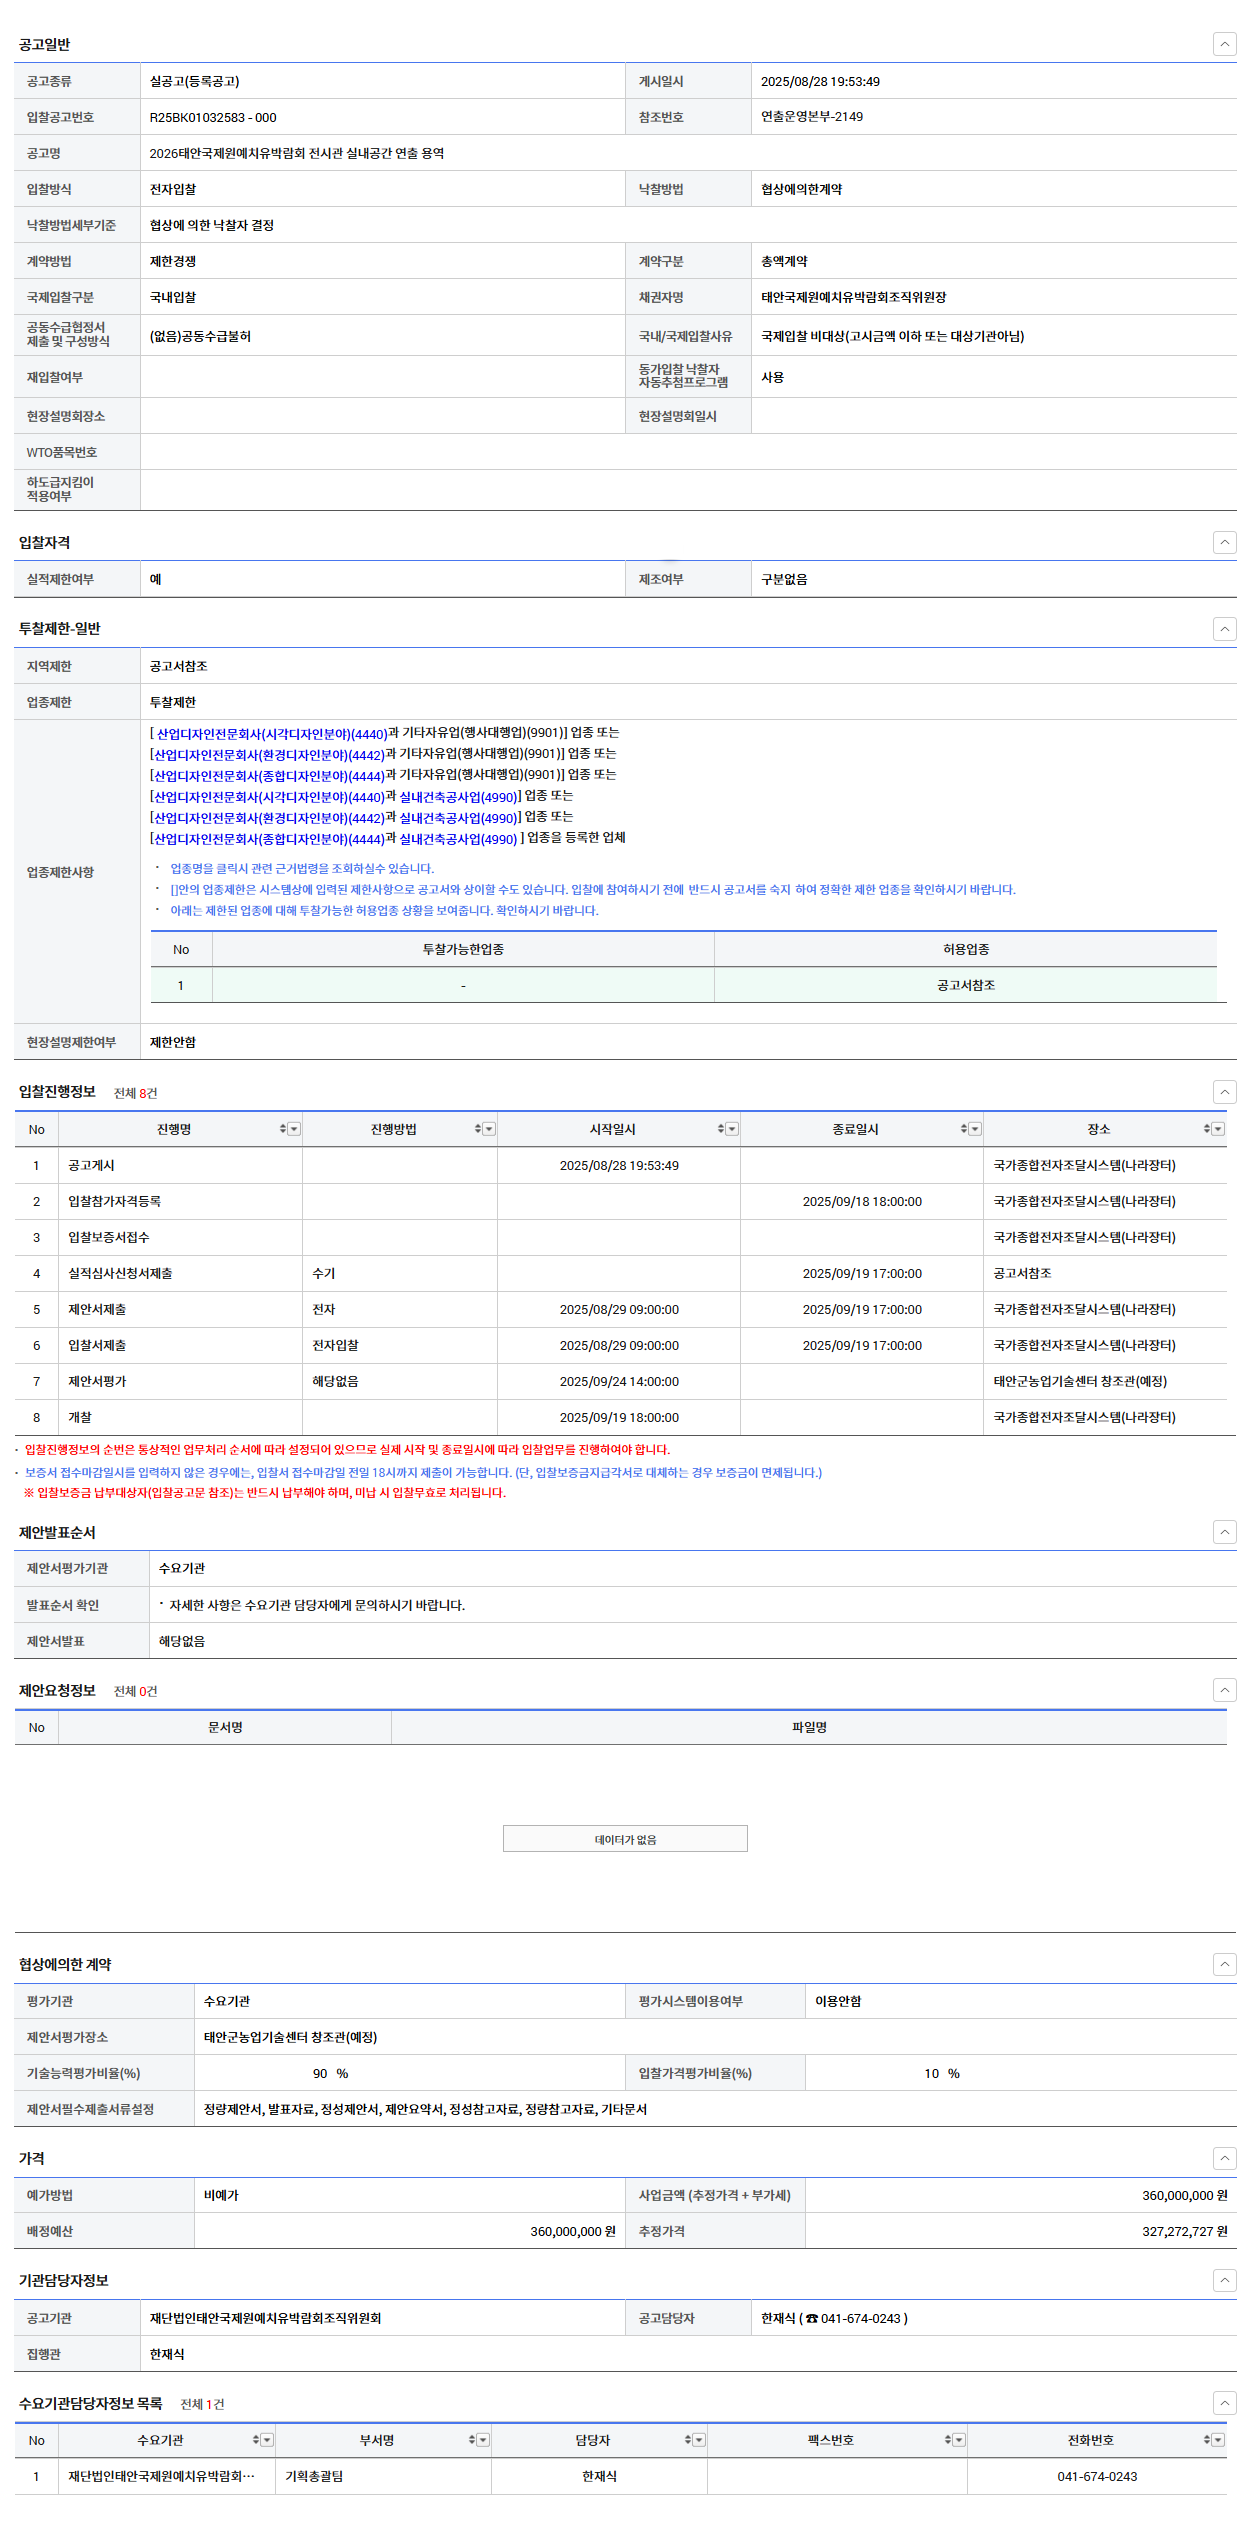Sort the 전화번호 column using its sort arrows
This screenshot has width=1247, height=2542.
click(1207, 2440)
